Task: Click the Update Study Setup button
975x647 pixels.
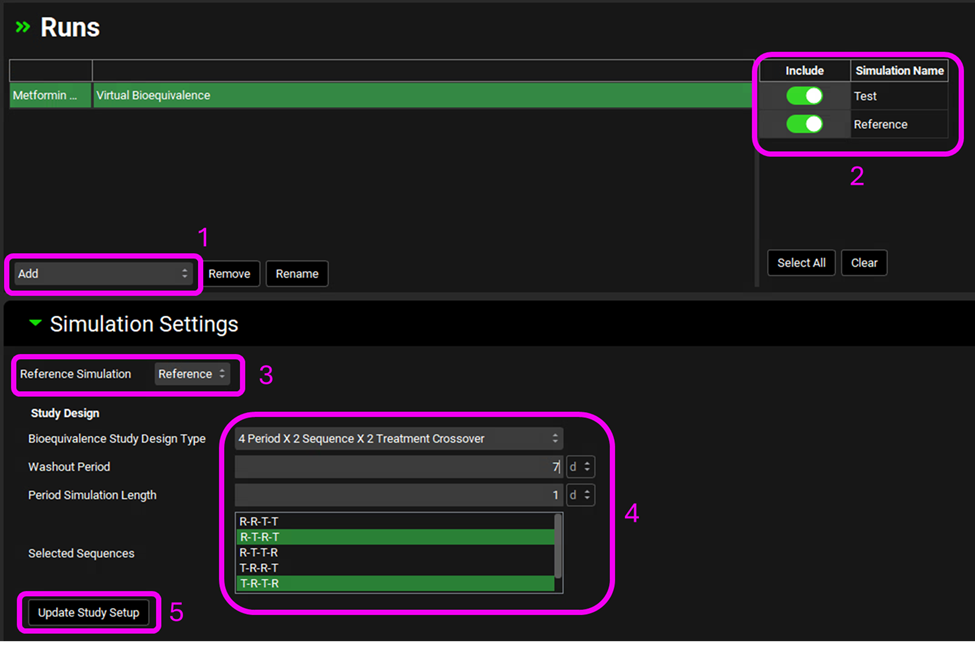Action: [x=88, y=612]
